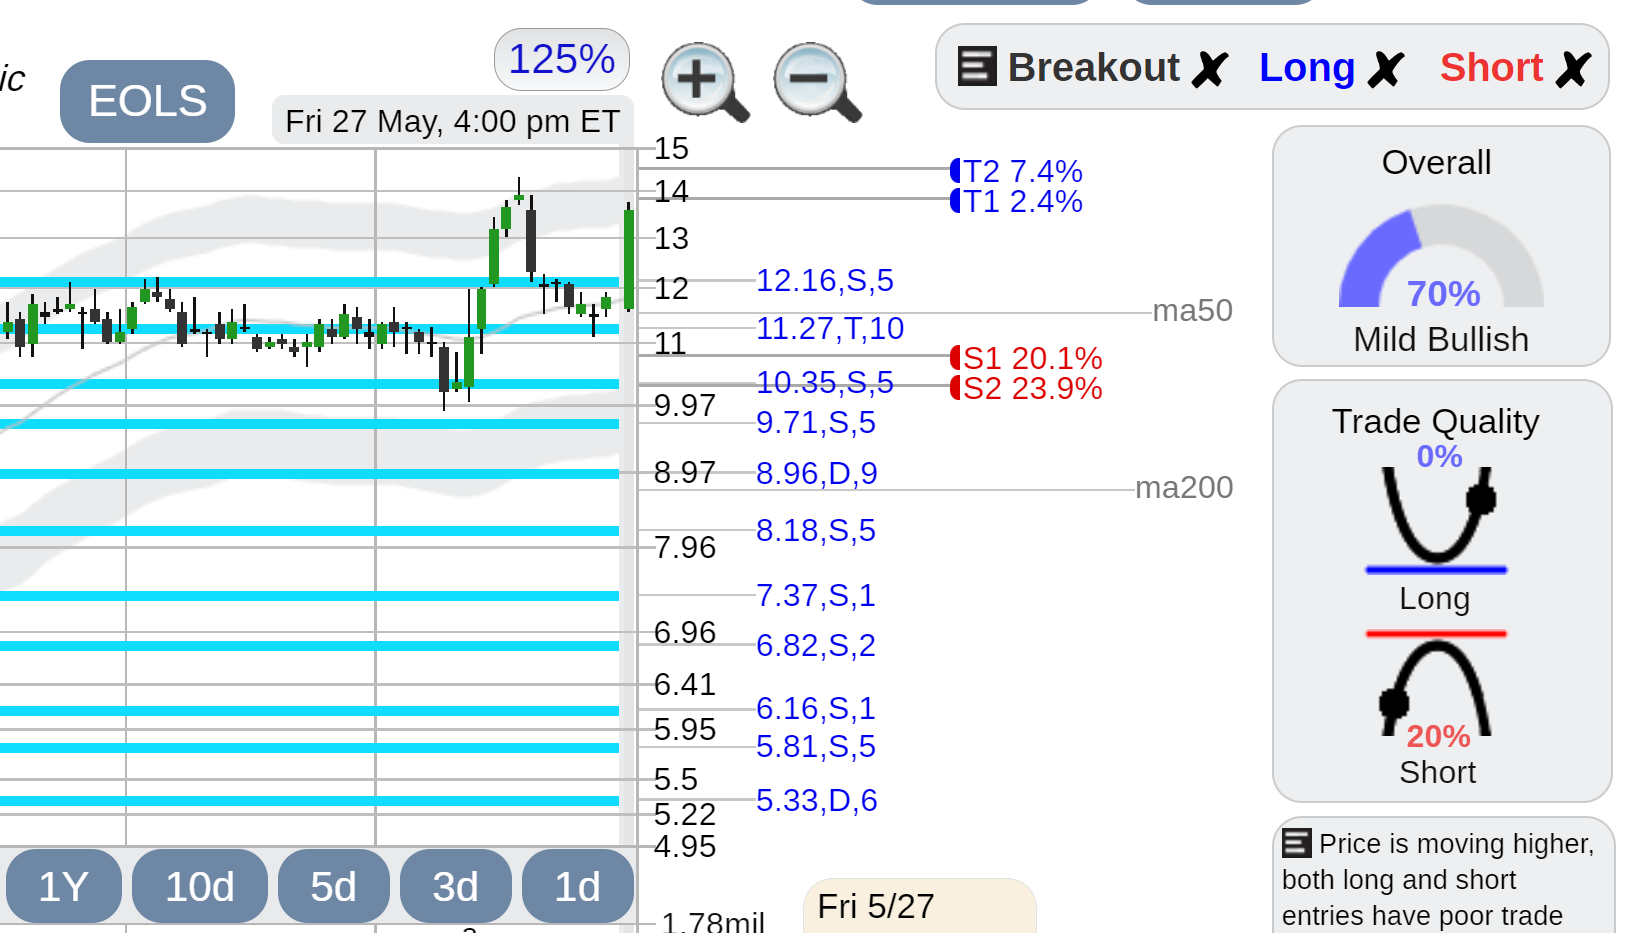Remove the Short filter with its X
Image resolution: width=1626 pixels, height=933 pixels.
point(1573,69)
